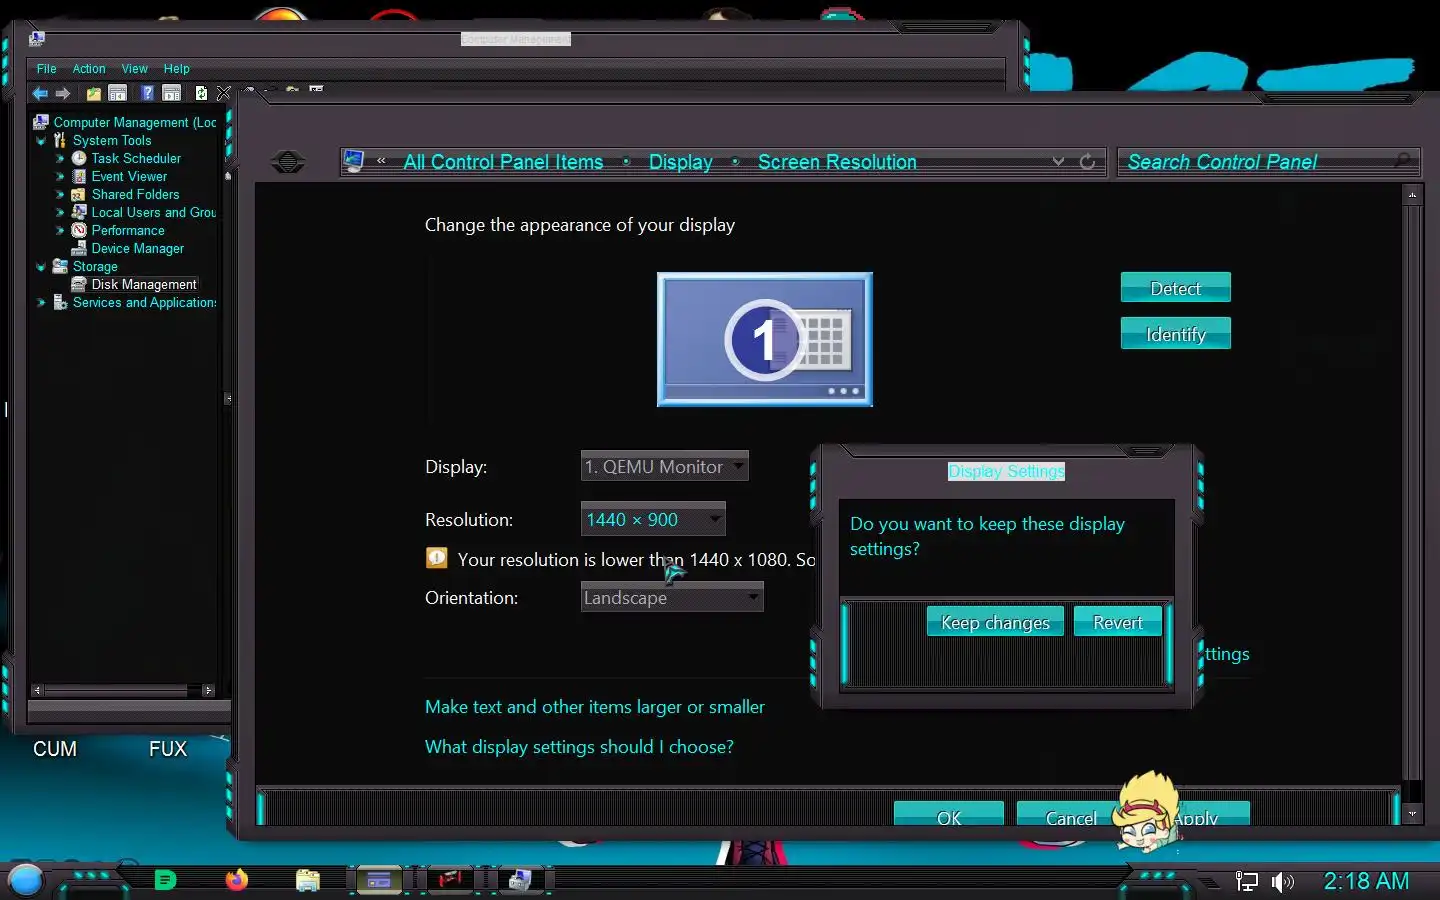Click the Identify button

click(1175, 334)
